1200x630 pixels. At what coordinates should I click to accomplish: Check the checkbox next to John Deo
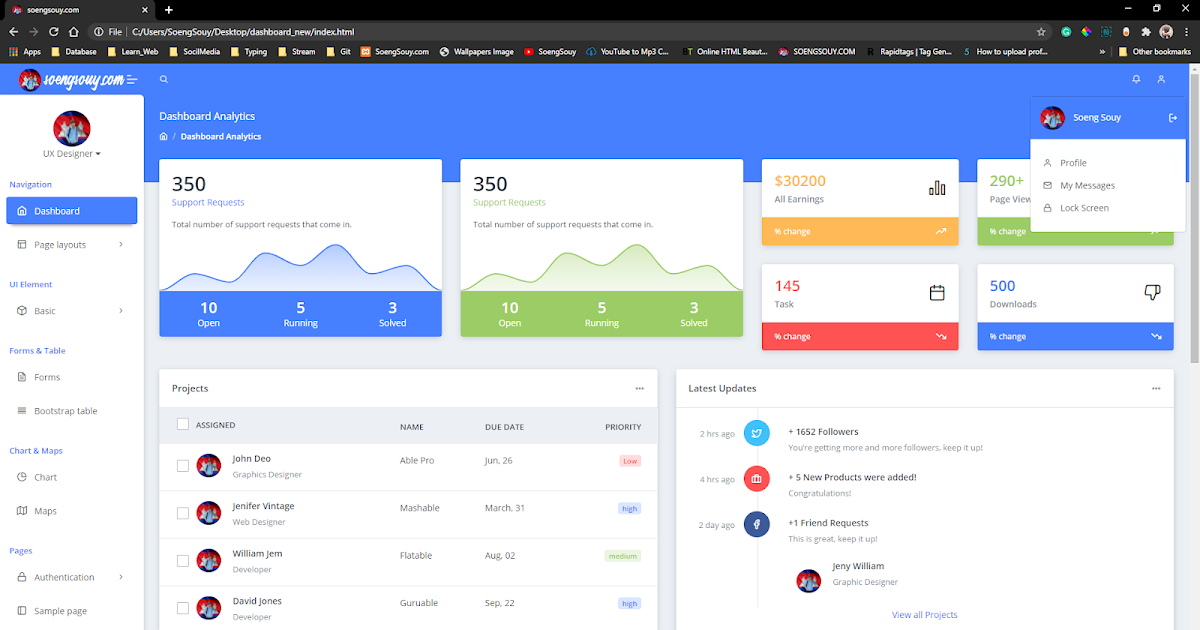click(183, 465)
